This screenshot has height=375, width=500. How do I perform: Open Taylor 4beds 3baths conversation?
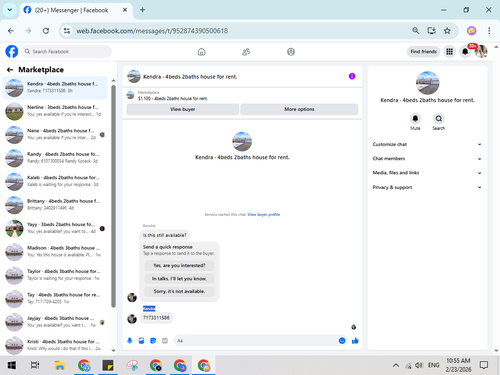[55, 275]
